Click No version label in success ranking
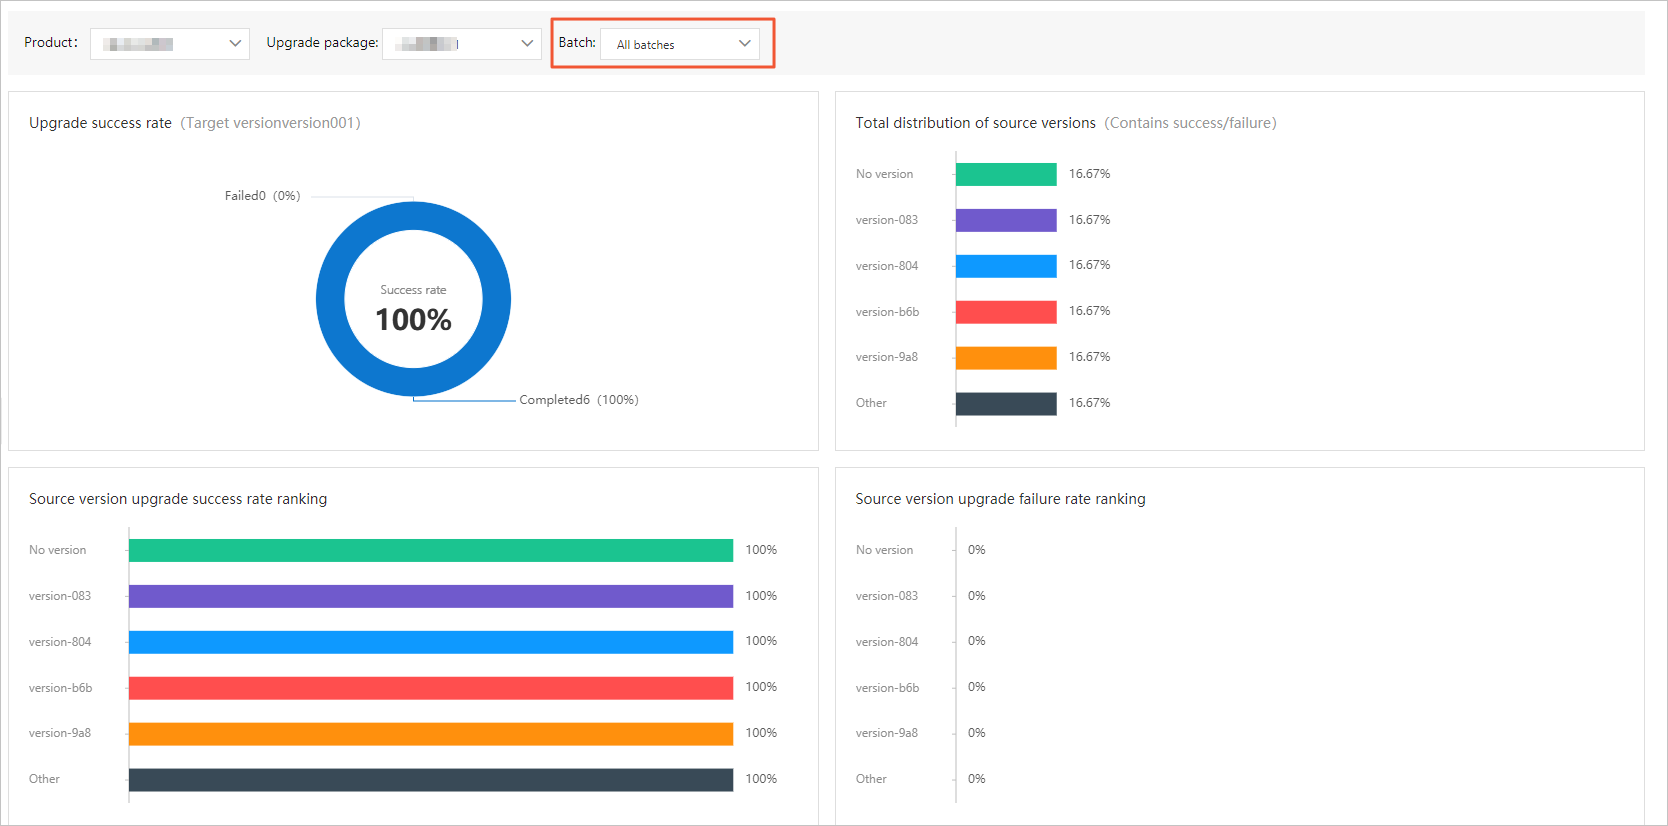The width and height of the screenshot is (1668, 826). point(57,550)
